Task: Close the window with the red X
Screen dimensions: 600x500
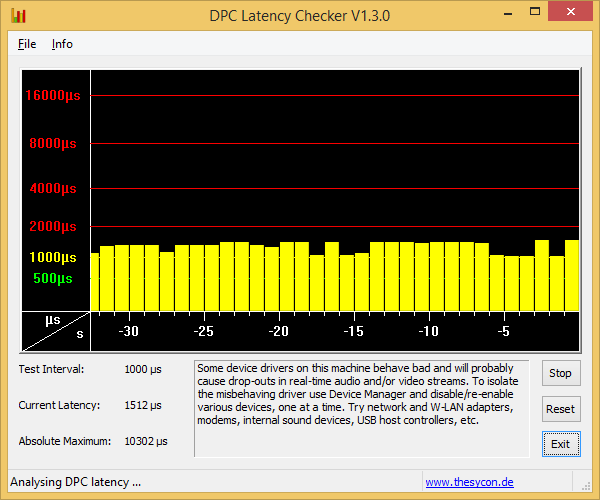Action: [x=571, y=11]
